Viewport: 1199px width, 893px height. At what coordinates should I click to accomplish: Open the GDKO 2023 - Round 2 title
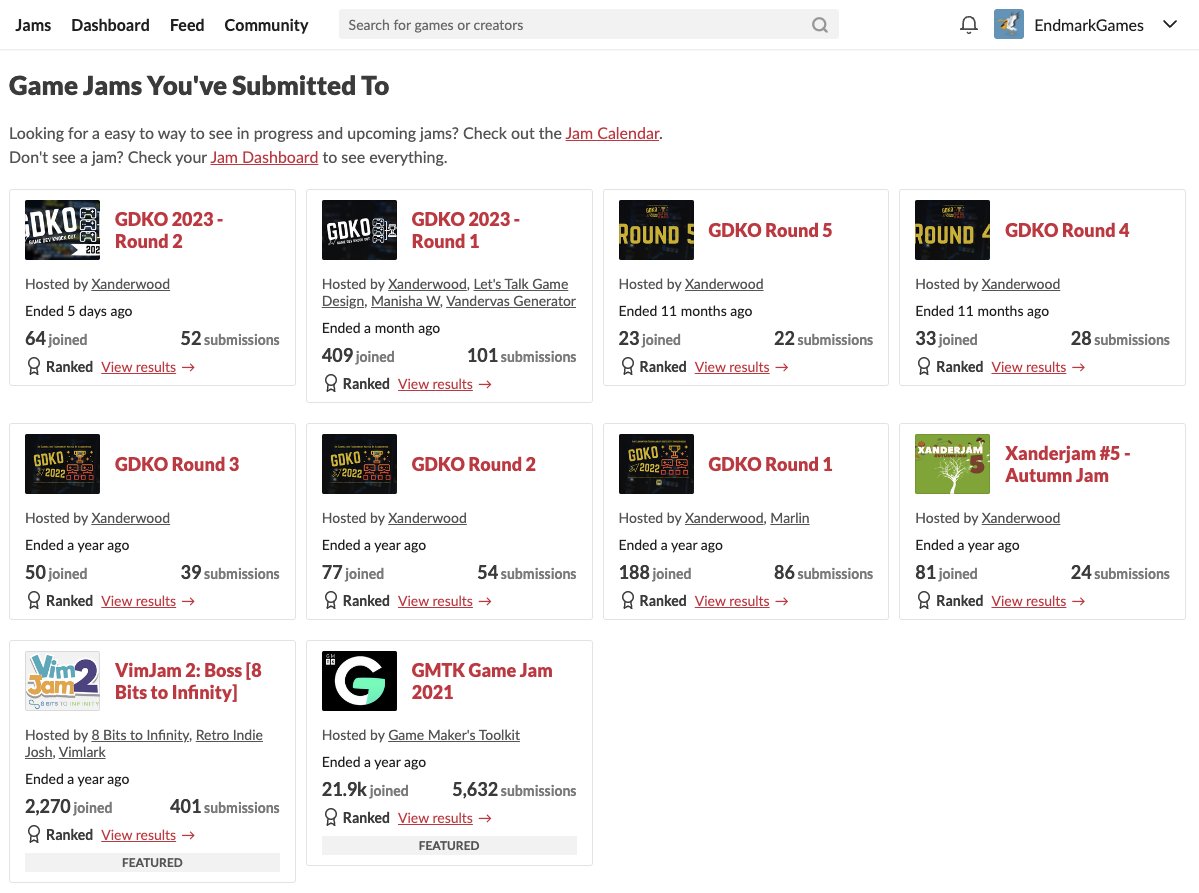(169, 230)
